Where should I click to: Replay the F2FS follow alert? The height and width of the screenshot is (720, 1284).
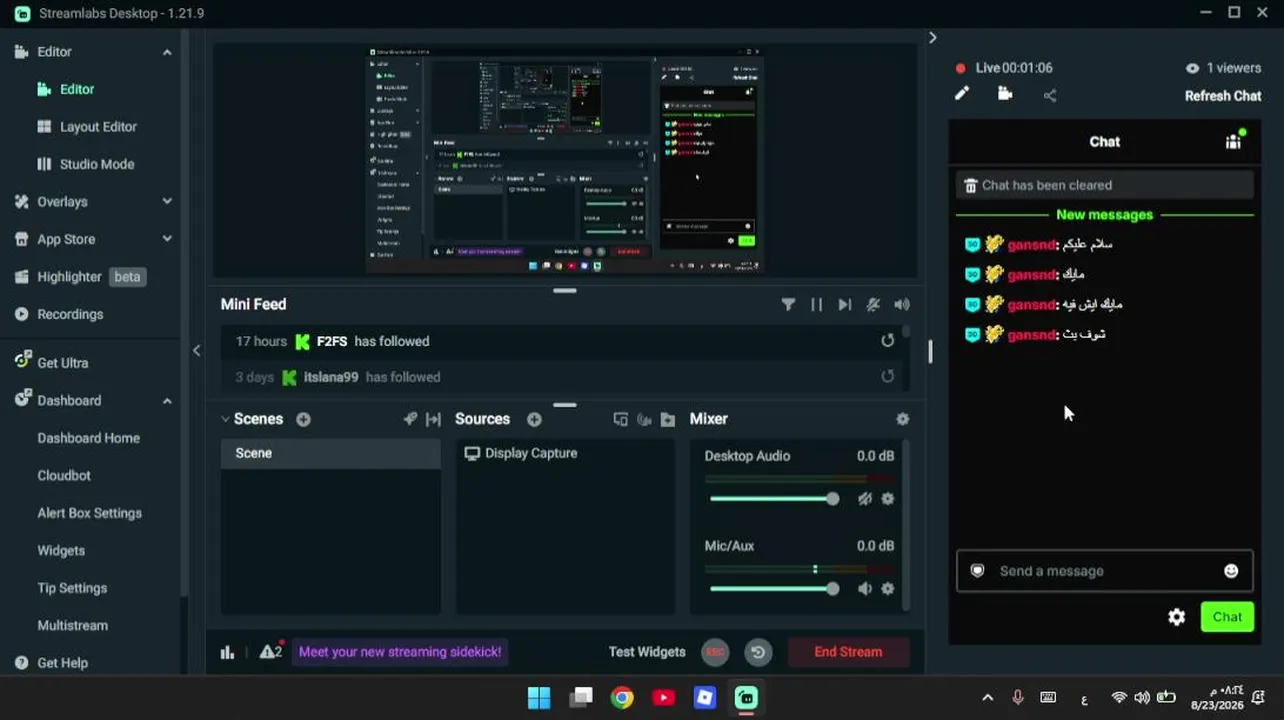pyautogui.click(x=887, y=341)
